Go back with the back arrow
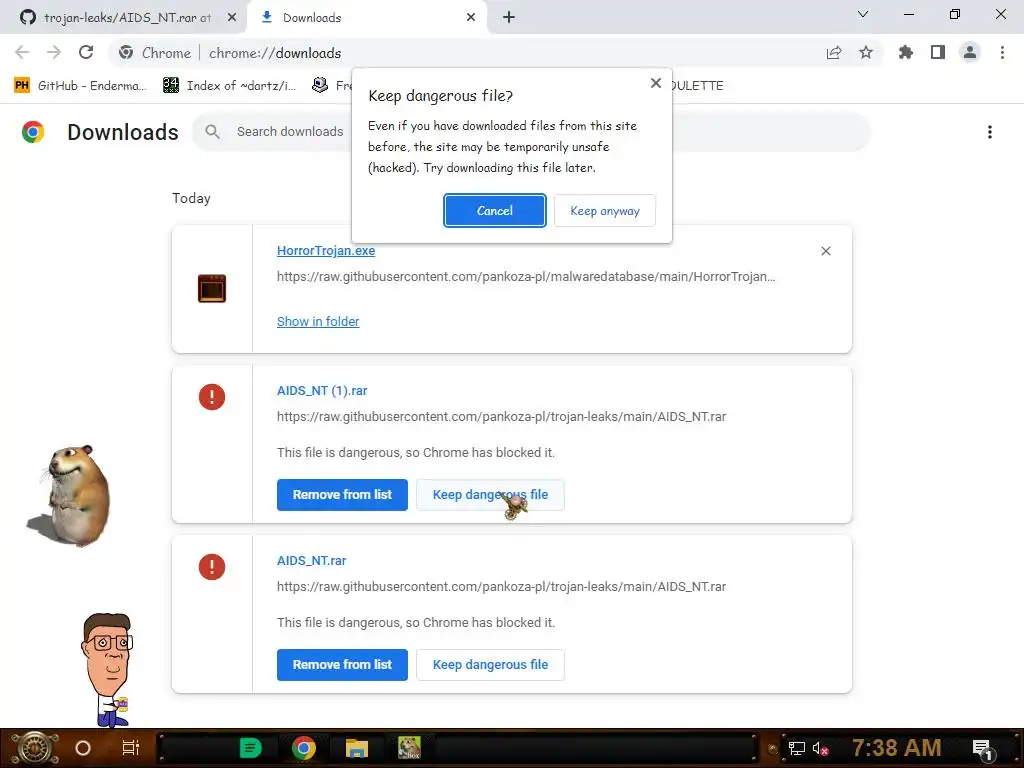This screenshot has width=1024, height=768. click(x=22, y=52)
